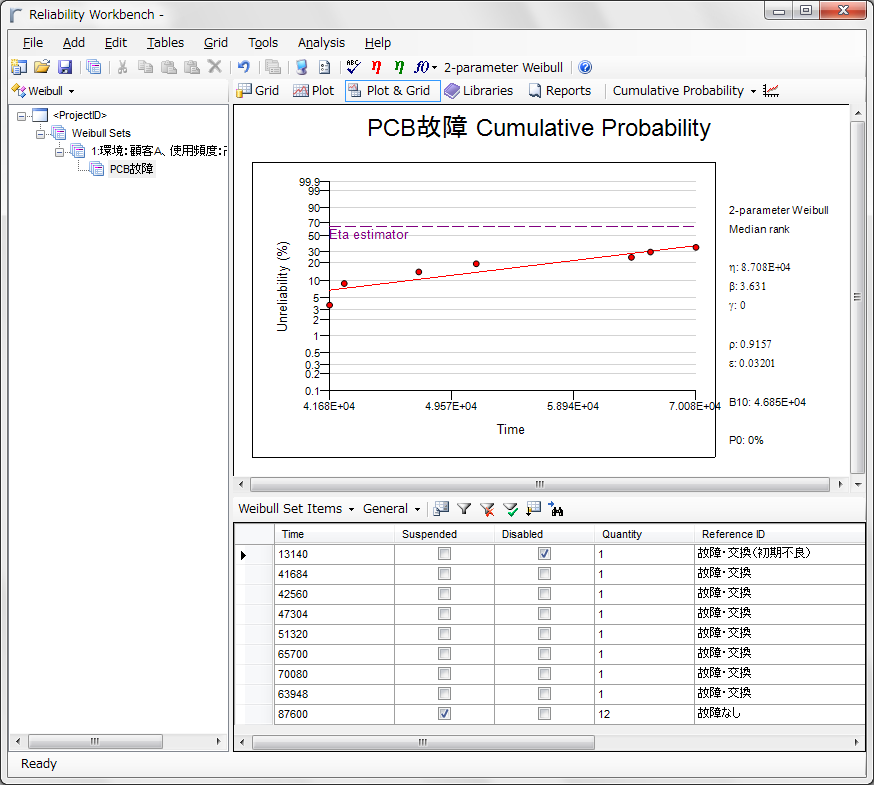The height and width of the screenshot is (785, 874).
Task: Uncheck Disabled checkbox for time 13140
Action: pyautogui.click(x=545, y=554)
